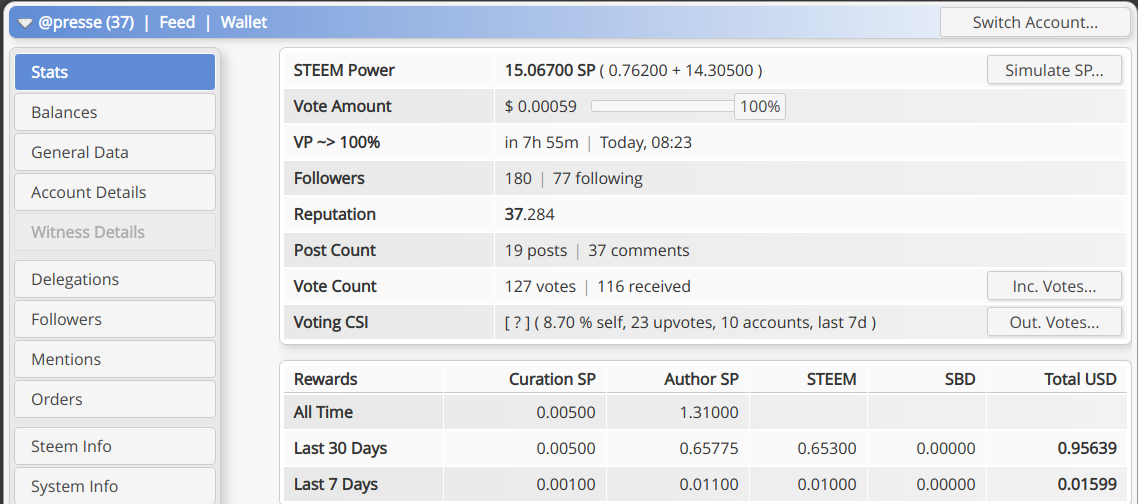
Task: Select the Stats sidebar tab
Action: 115,72
